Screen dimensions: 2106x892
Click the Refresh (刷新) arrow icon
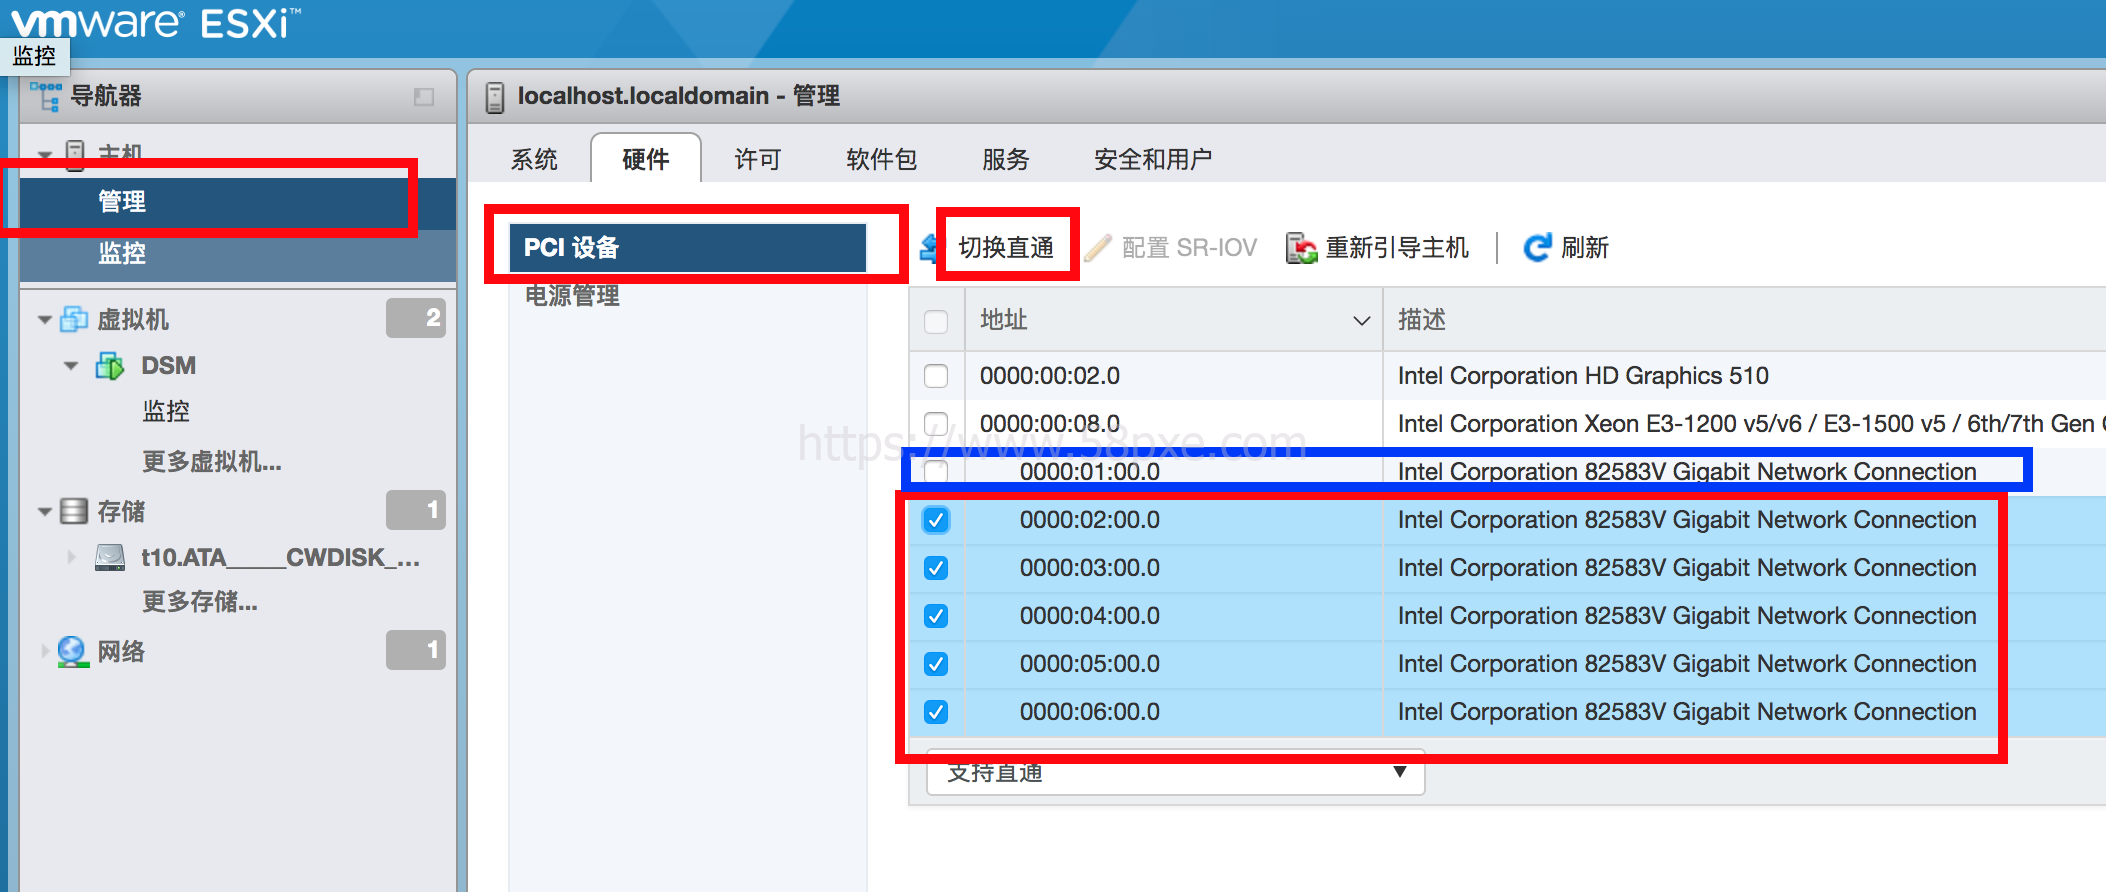(x=1537, y=247)
